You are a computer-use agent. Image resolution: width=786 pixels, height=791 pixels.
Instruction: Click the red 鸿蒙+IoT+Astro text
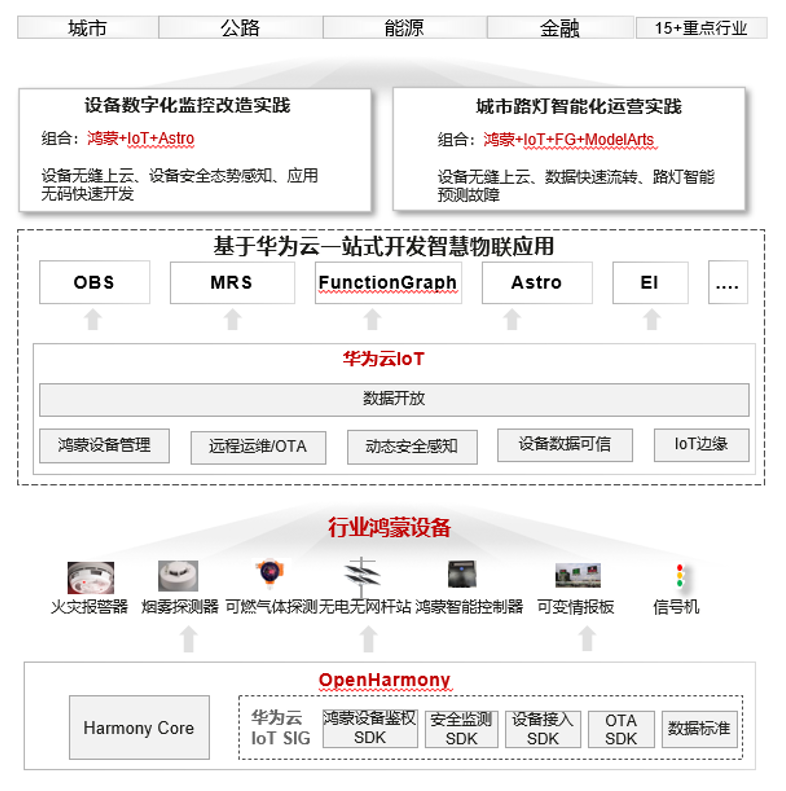pyautogui.click(x=140, y=138)
